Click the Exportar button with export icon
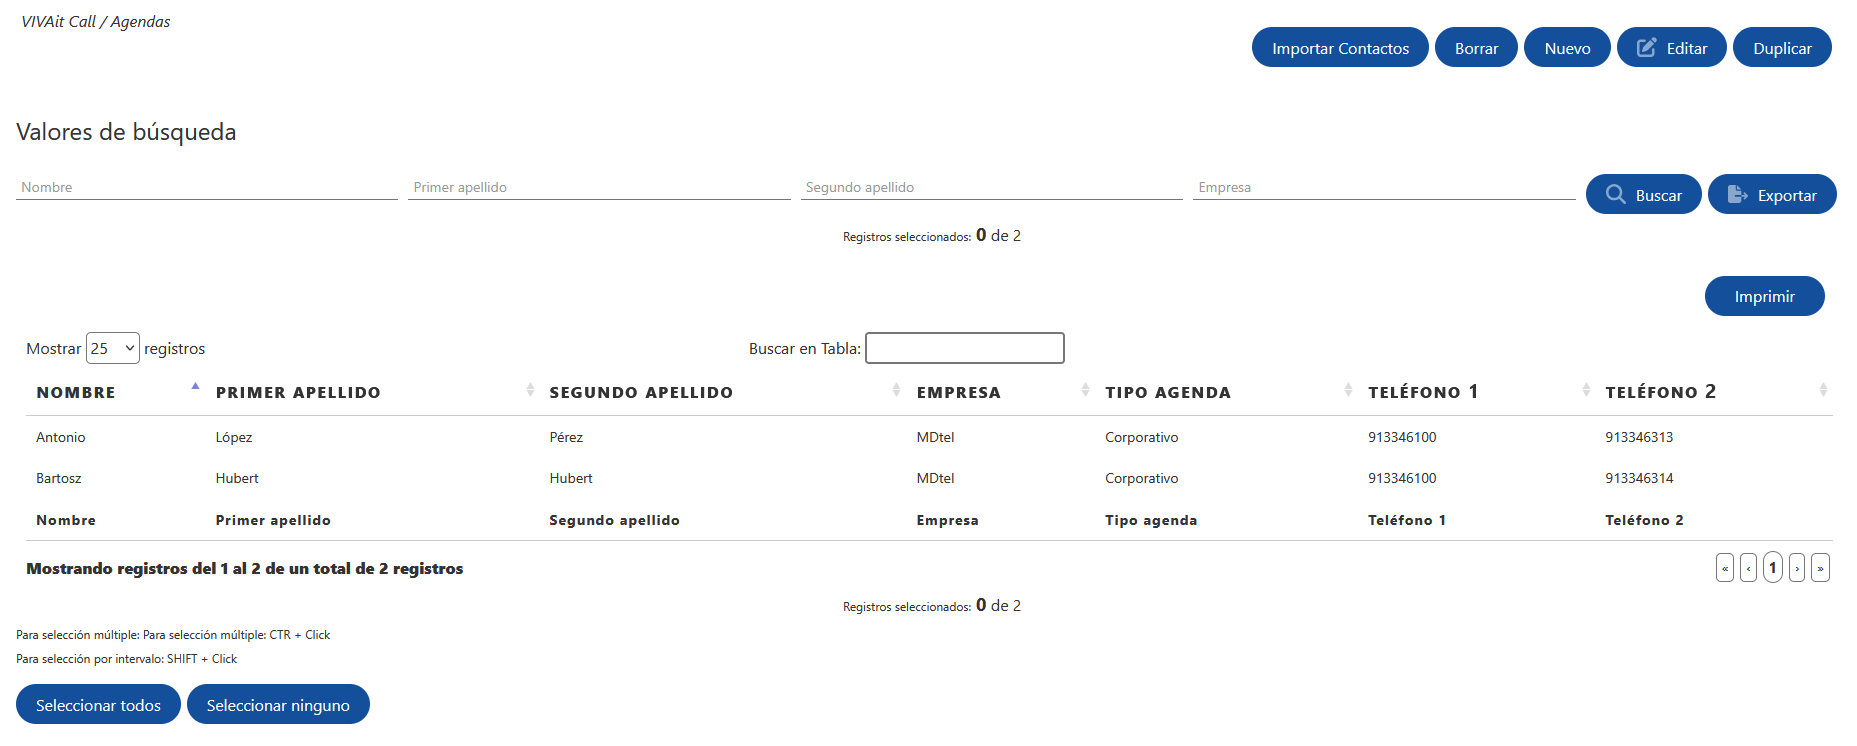The image size is (1857, 746). click(1771, 194)
